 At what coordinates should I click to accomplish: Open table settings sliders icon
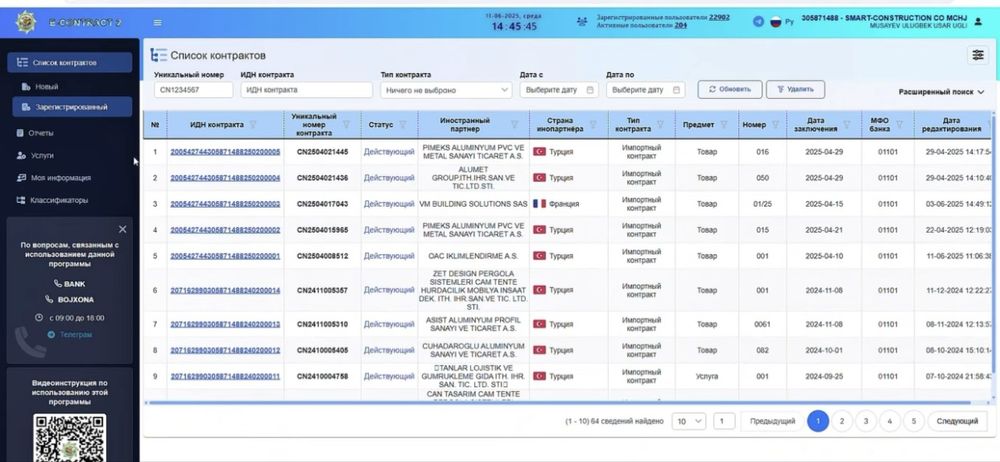[x=978, y=56]
